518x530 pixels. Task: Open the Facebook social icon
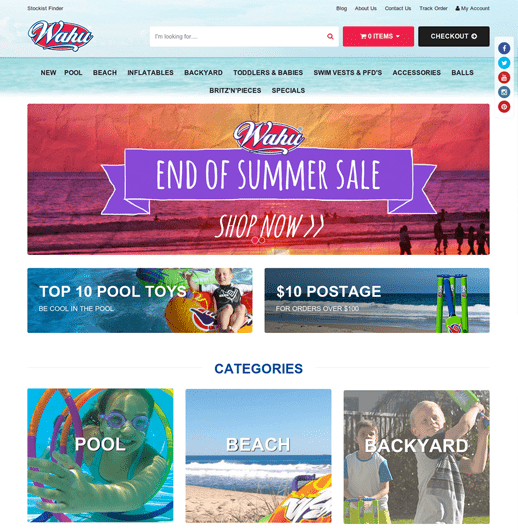[x=504, y=48]
